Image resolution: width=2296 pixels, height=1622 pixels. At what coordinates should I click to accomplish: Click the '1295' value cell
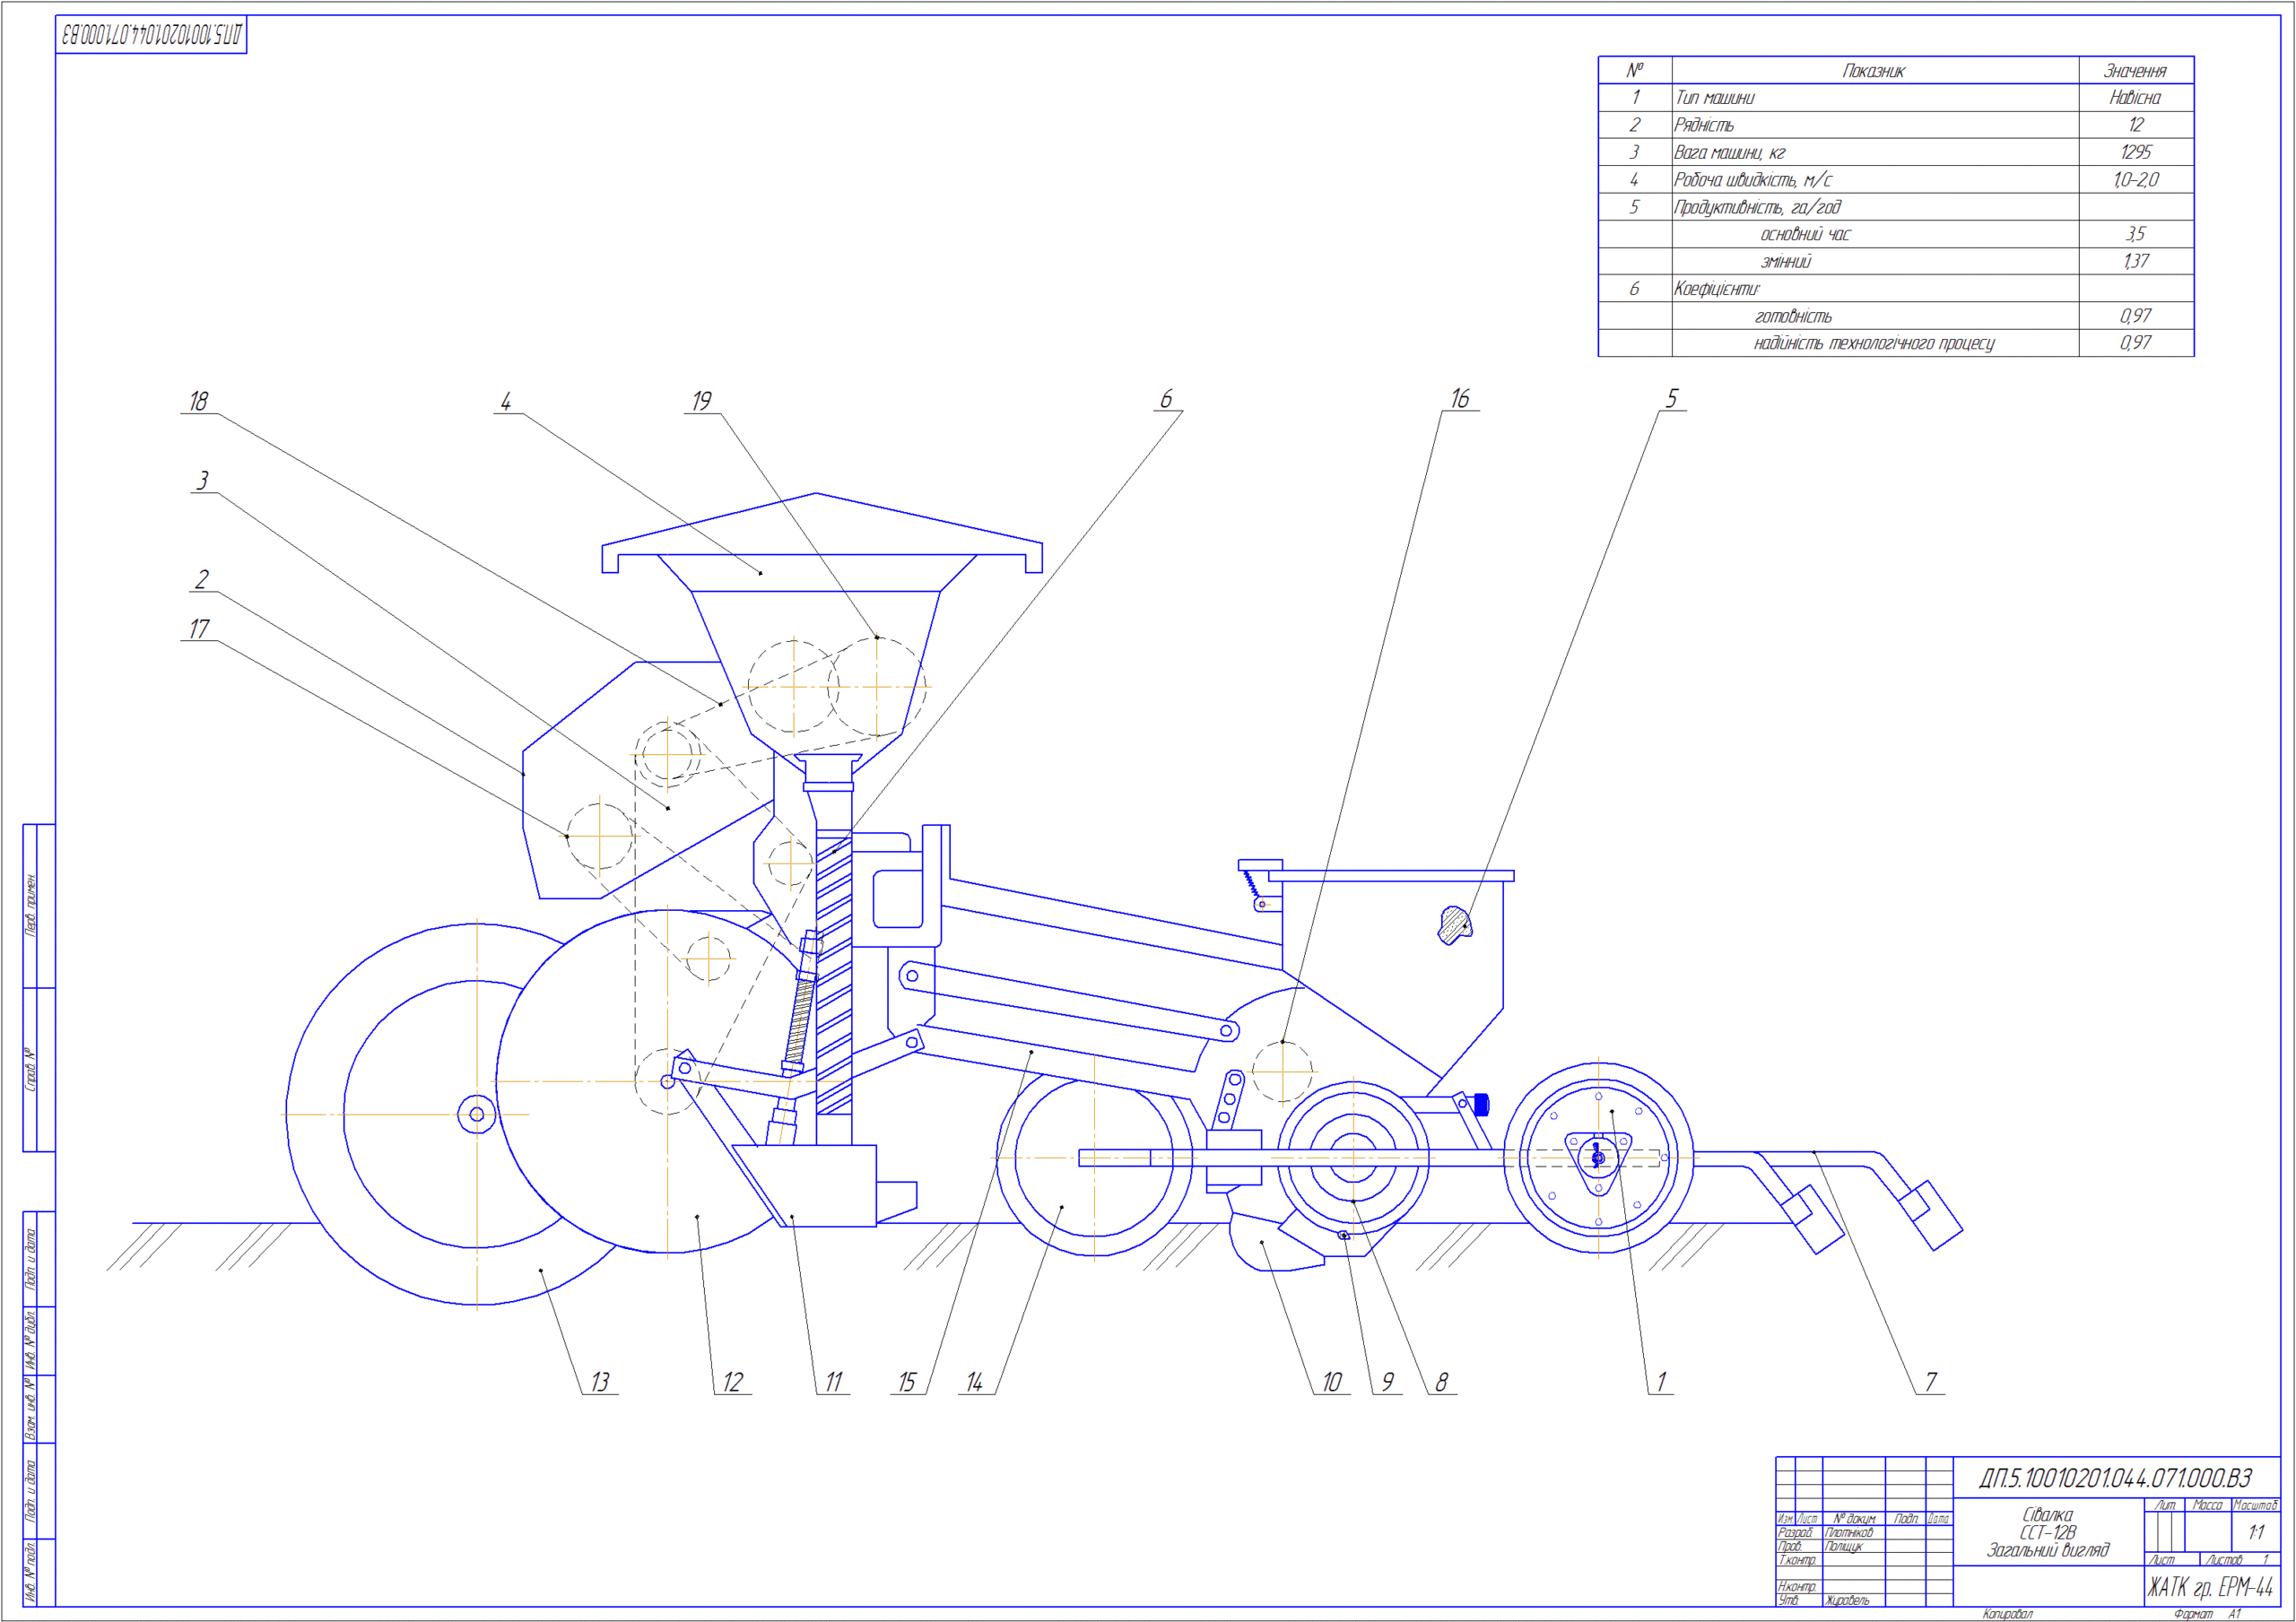[x=2135, y=152]
